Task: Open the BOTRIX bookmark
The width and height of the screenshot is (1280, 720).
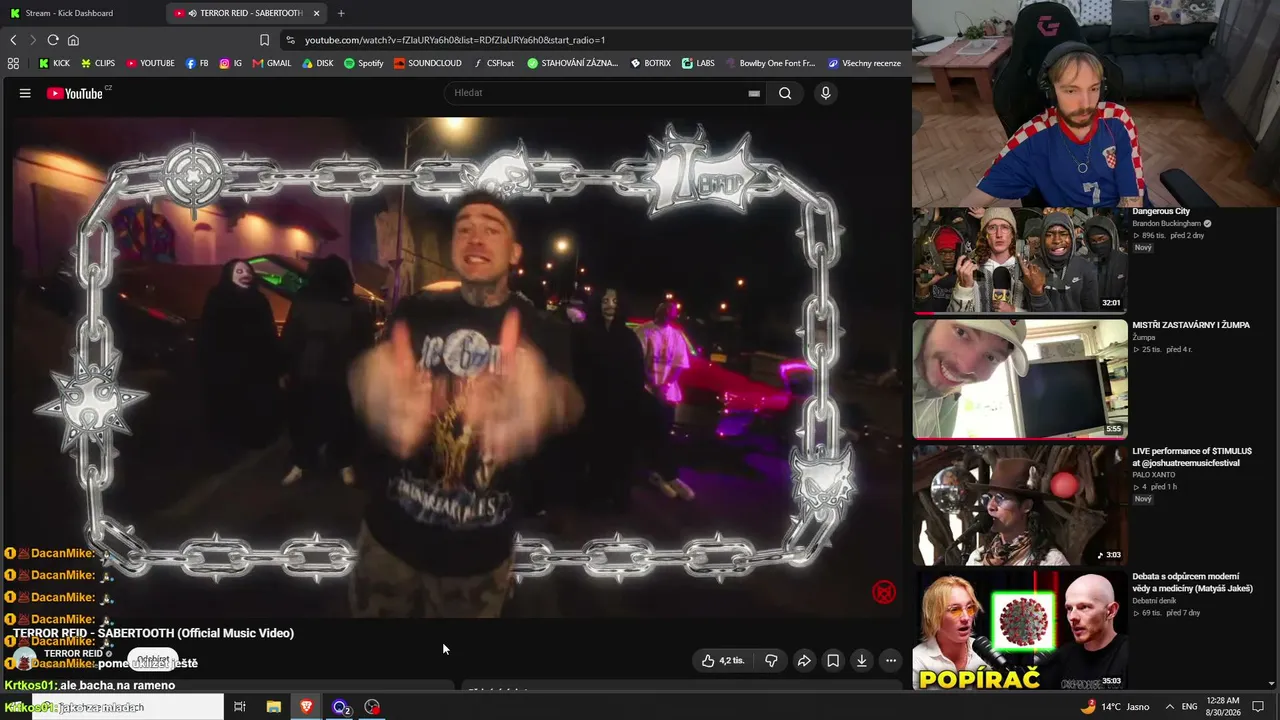Action: [x=651, y=63]
